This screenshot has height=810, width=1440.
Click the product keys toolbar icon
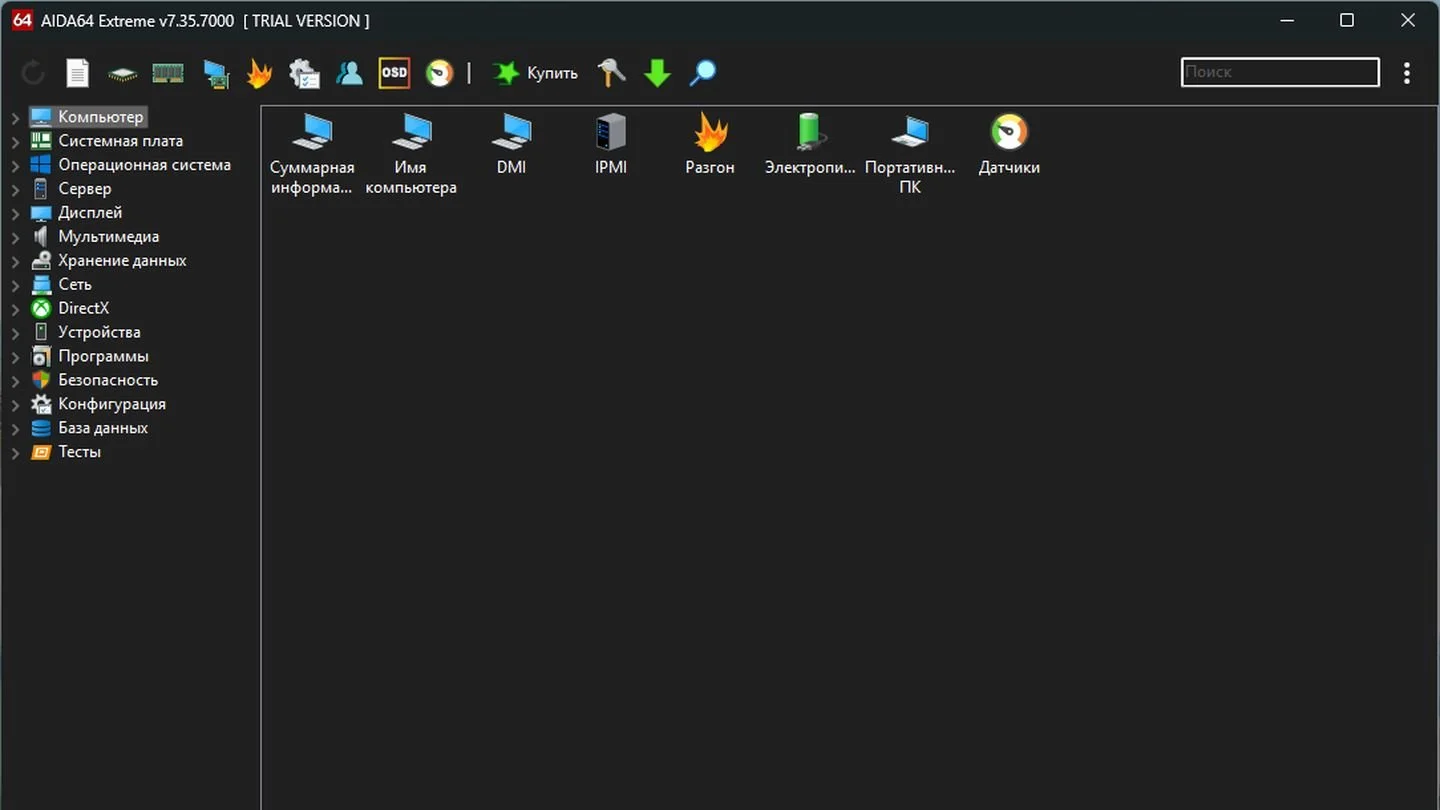coord(612,73)
